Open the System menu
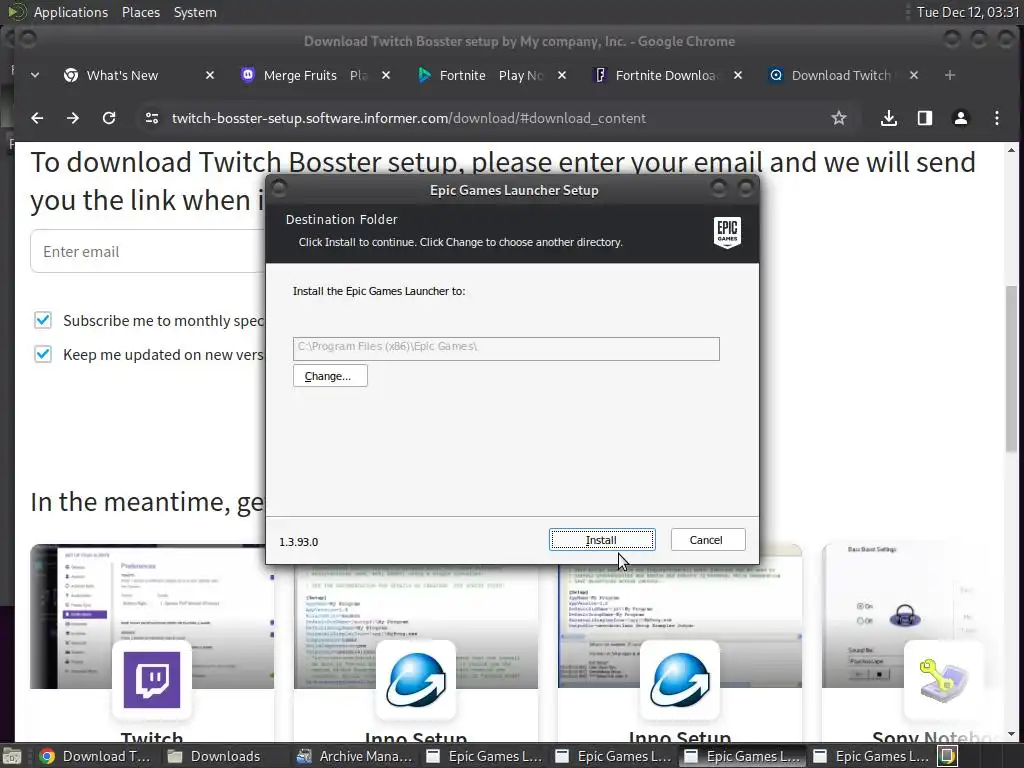 click(x=195, y=12)
